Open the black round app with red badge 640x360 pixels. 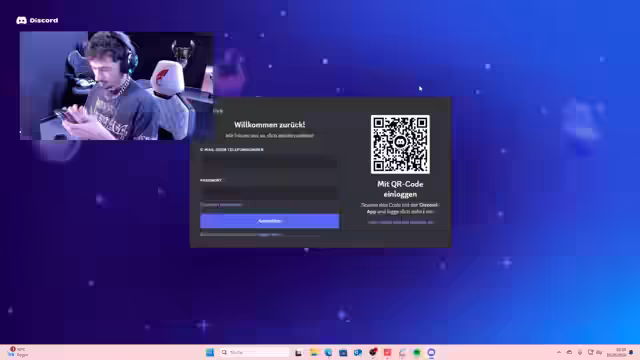point(373,352)
